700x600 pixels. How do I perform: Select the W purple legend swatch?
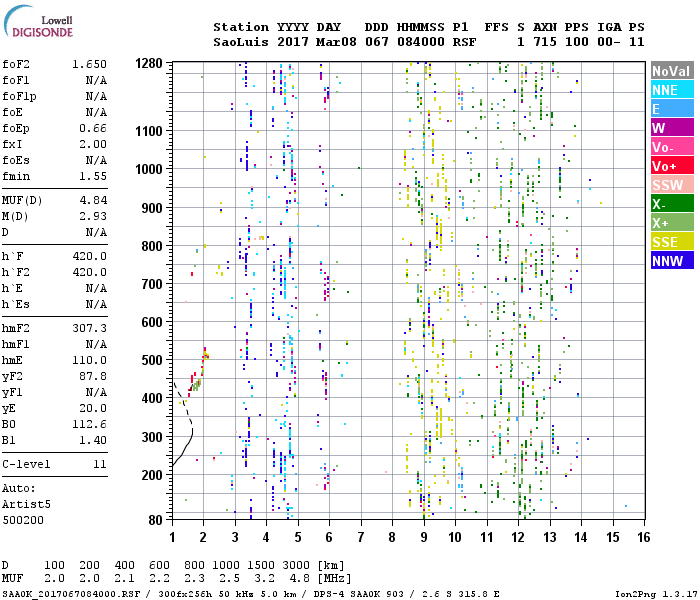(x=672, y=128)
